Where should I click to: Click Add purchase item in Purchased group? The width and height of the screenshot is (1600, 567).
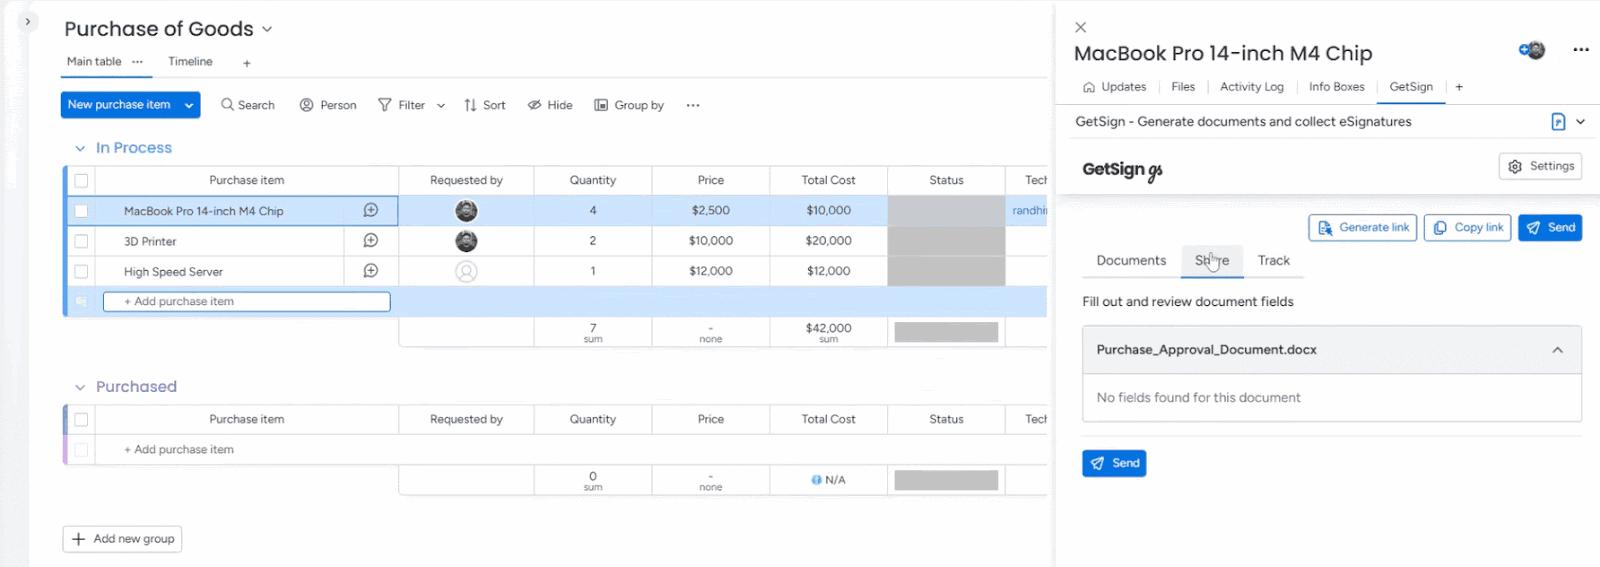coord(179,450)
